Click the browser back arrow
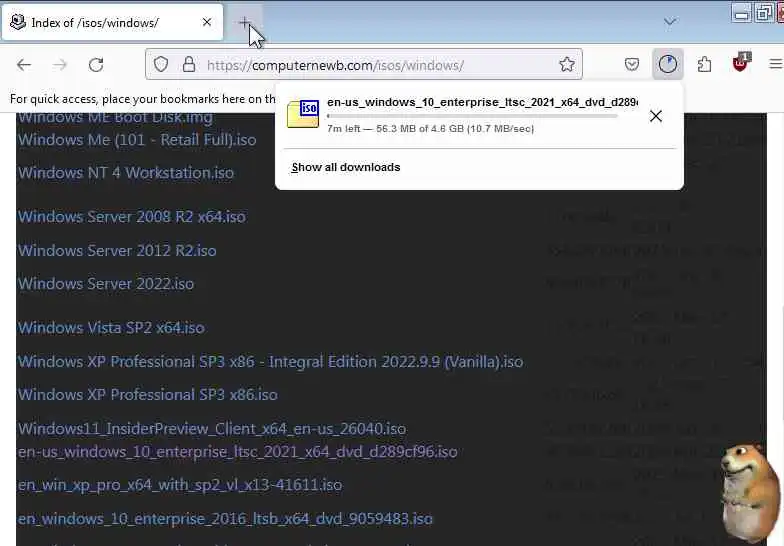This screenshot has width=784, height=546. click(24, 65)
